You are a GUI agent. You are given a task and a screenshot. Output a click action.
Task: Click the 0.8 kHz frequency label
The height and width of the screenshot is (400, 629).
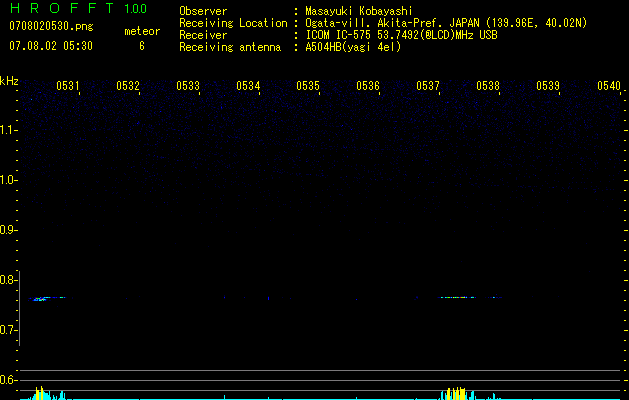pyautogui.click(x=8, y=280)
